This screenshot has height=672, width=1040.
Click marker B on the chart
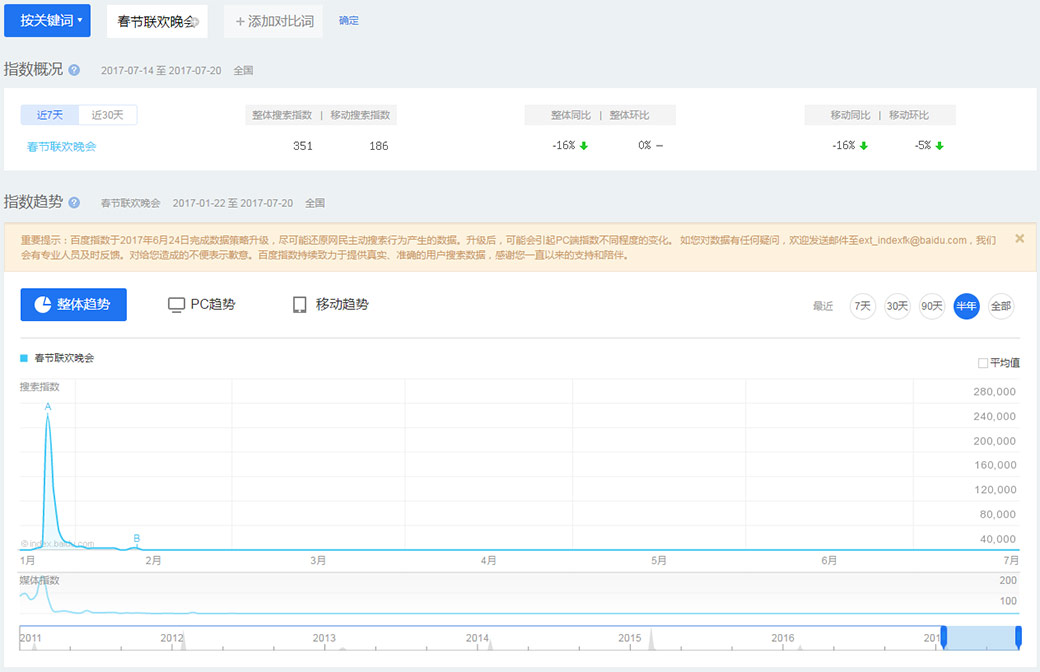[x=137, y=538]
